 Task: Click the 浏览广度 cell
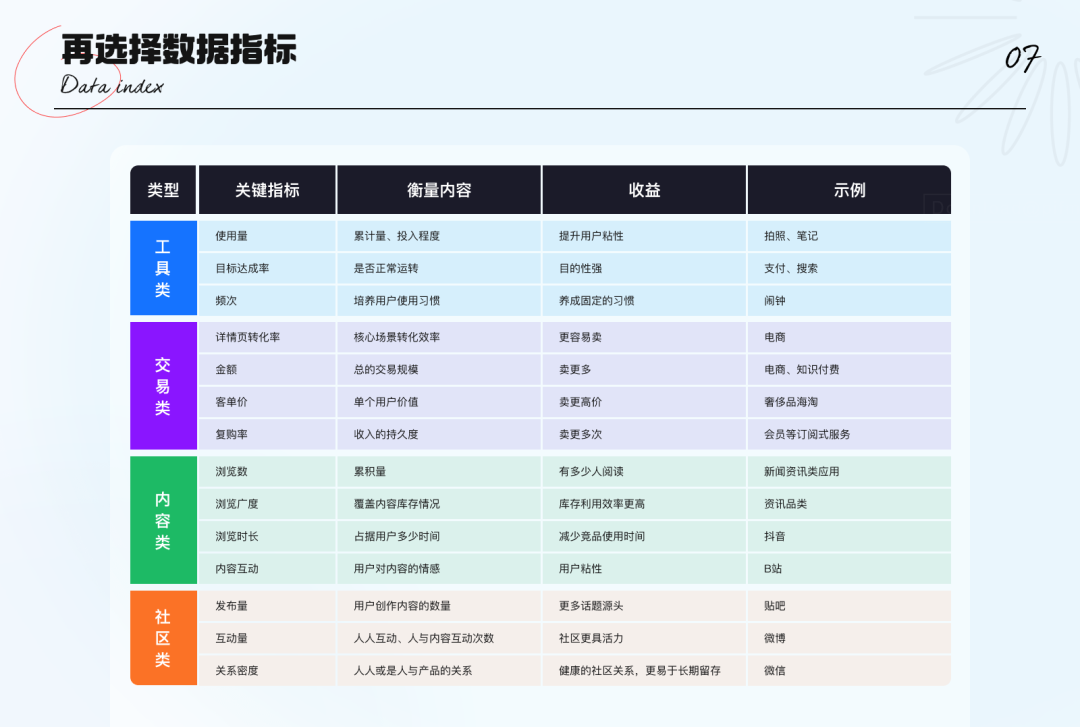click(267, 504)
